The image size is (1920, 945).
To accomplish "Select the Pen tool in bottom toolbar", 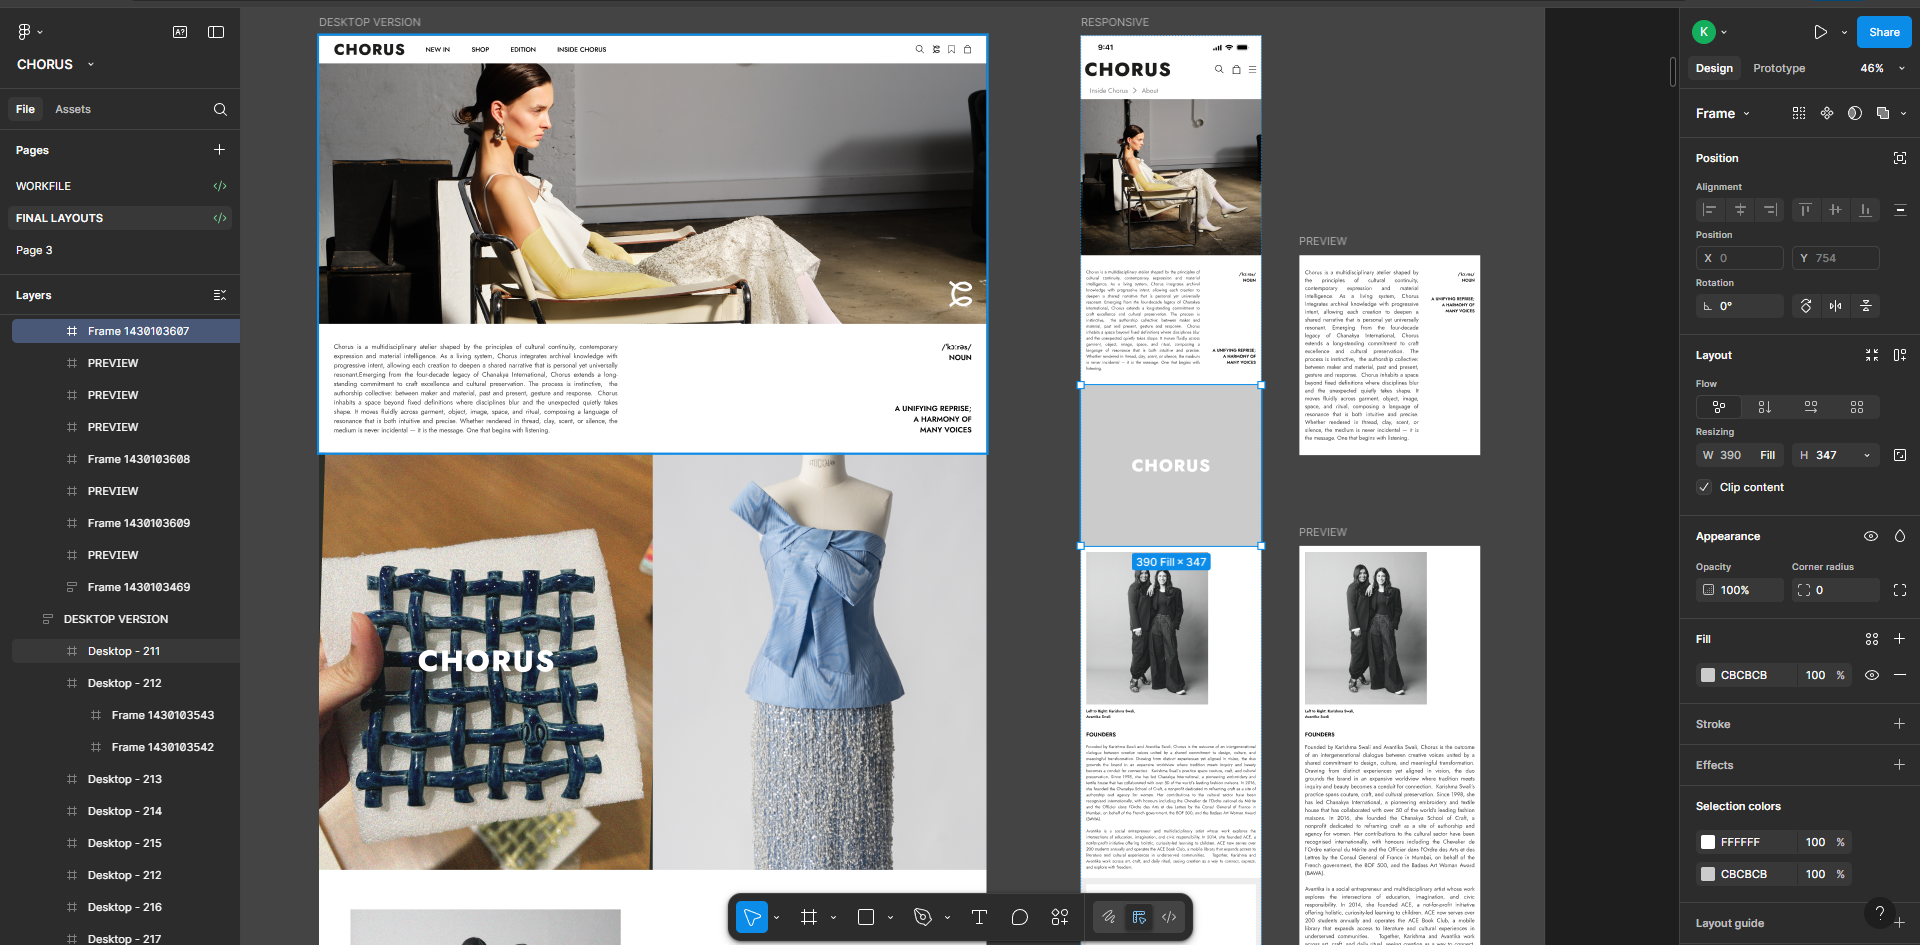I will [x=923, y=917].
